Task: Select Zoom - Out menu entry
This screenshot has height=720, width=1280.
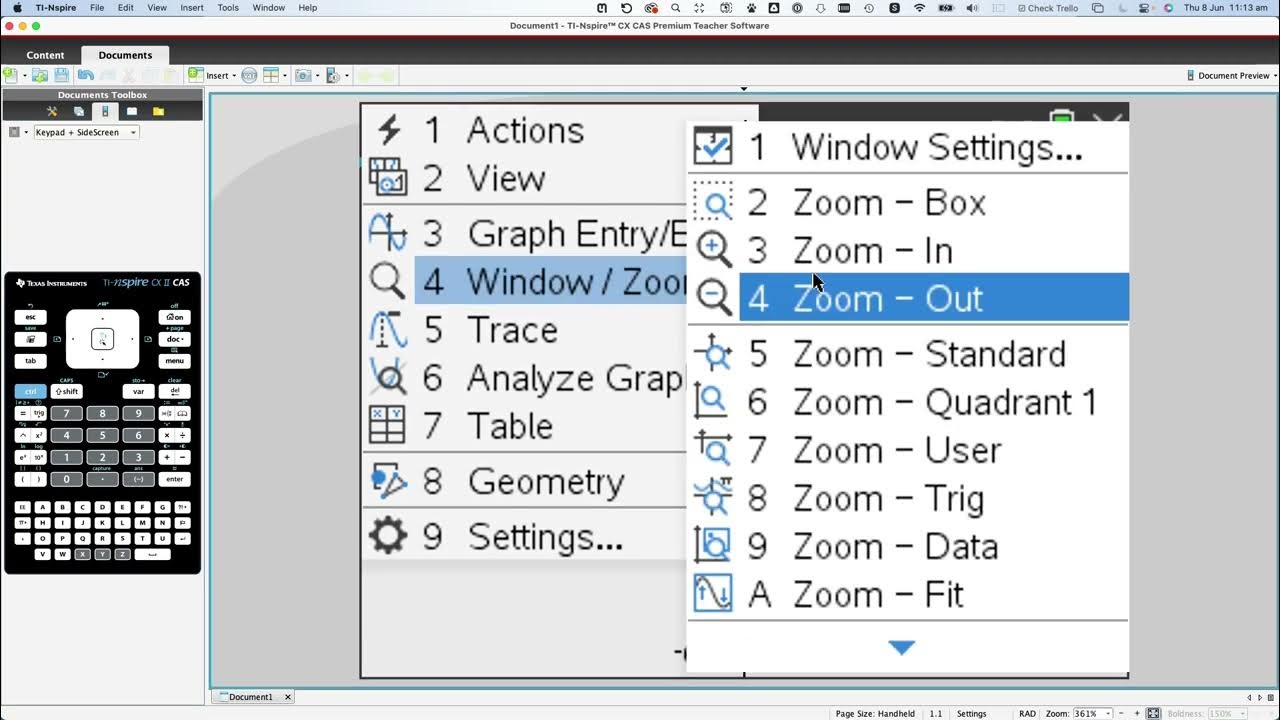Action: click(934, 298)
